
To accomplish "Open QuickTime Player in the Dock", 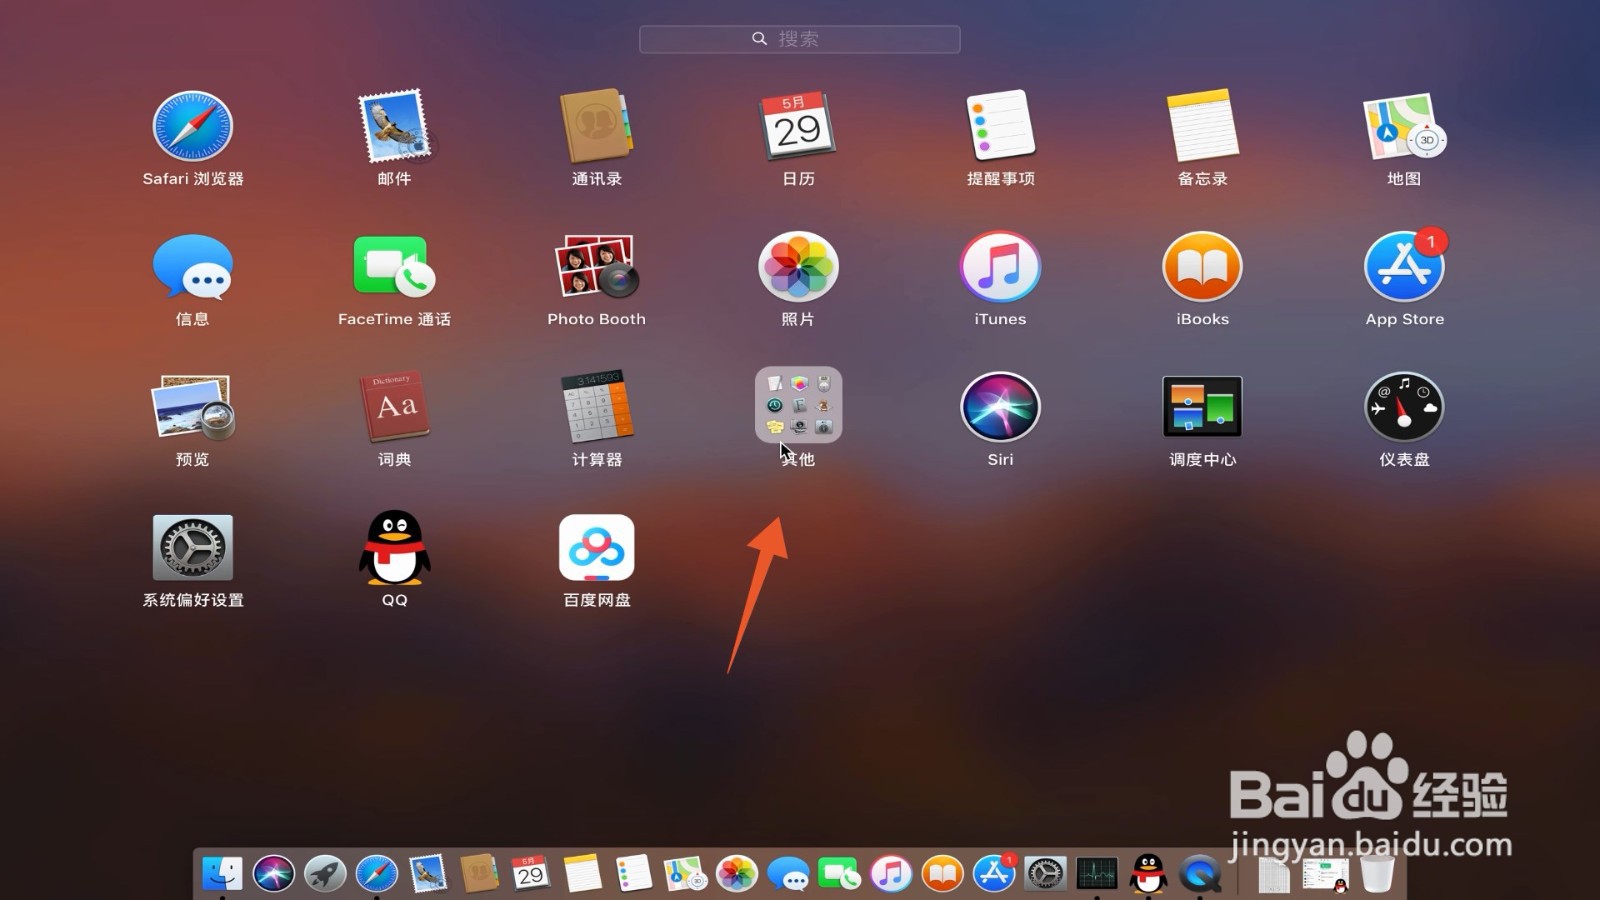I will click(x=1200, y=874).
